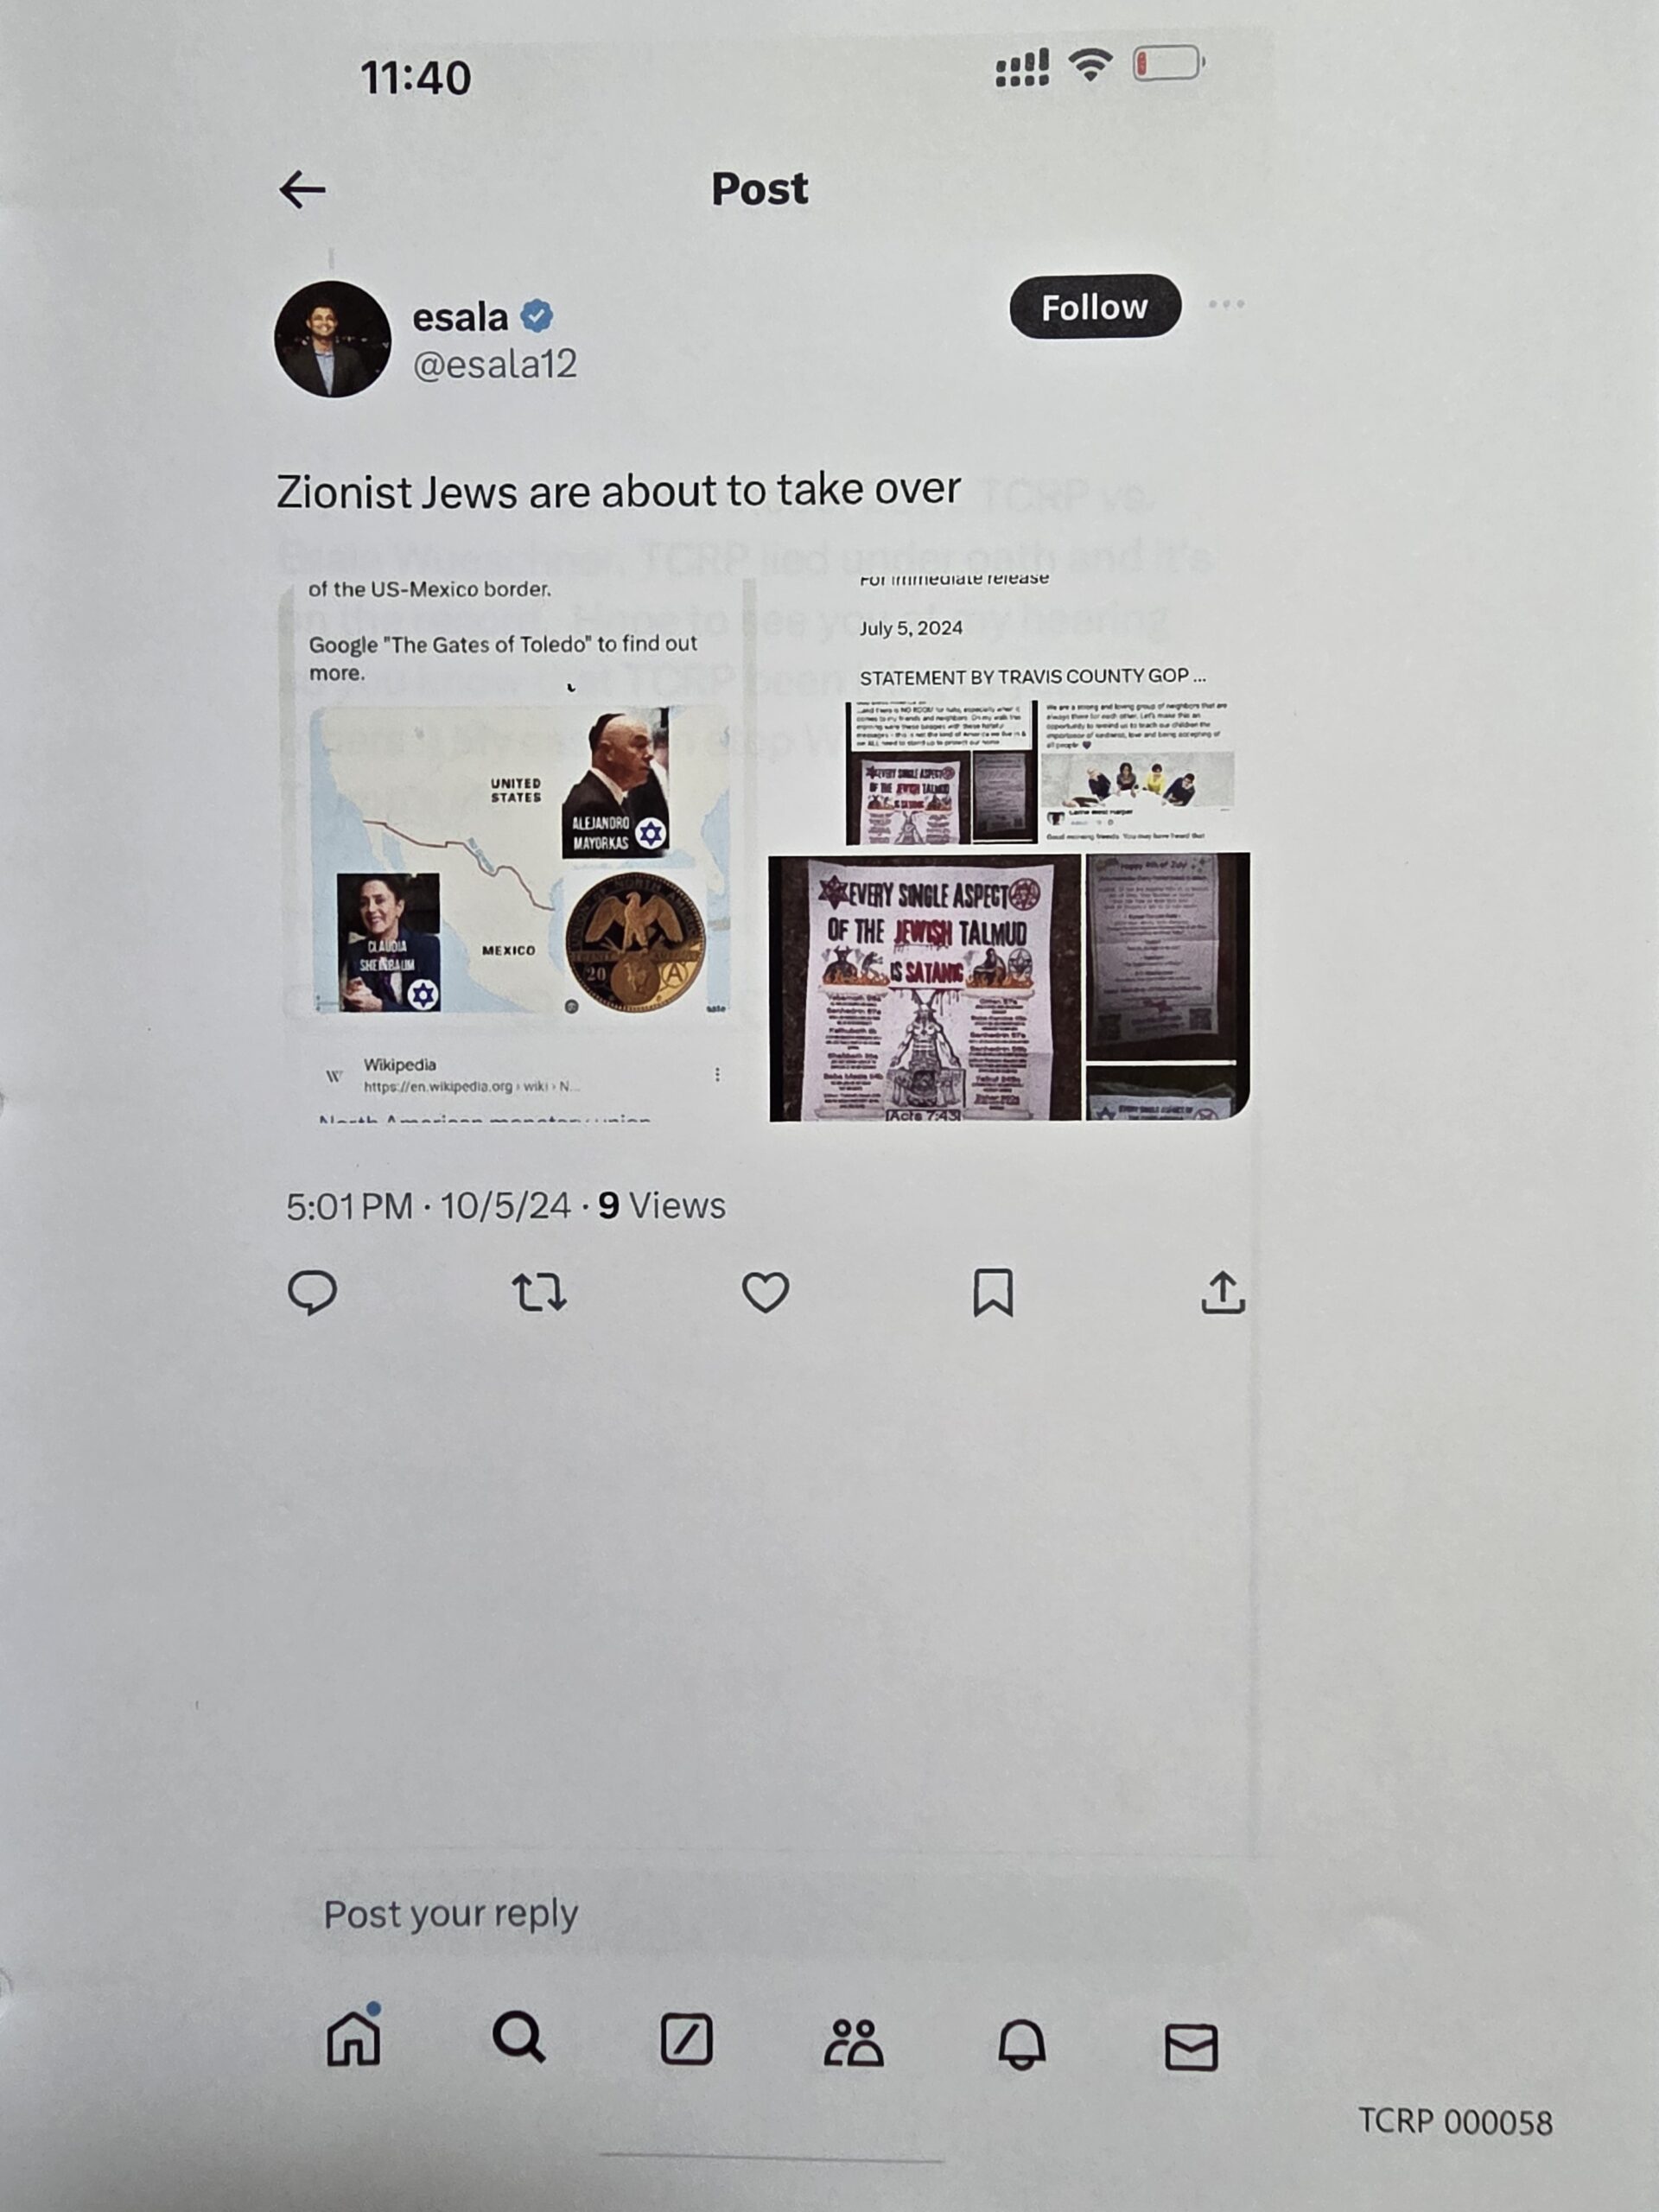Open the Search magnifier tab
Image resolution: width=1659 pixels, height=2212 pixels.
[519, 2038]
